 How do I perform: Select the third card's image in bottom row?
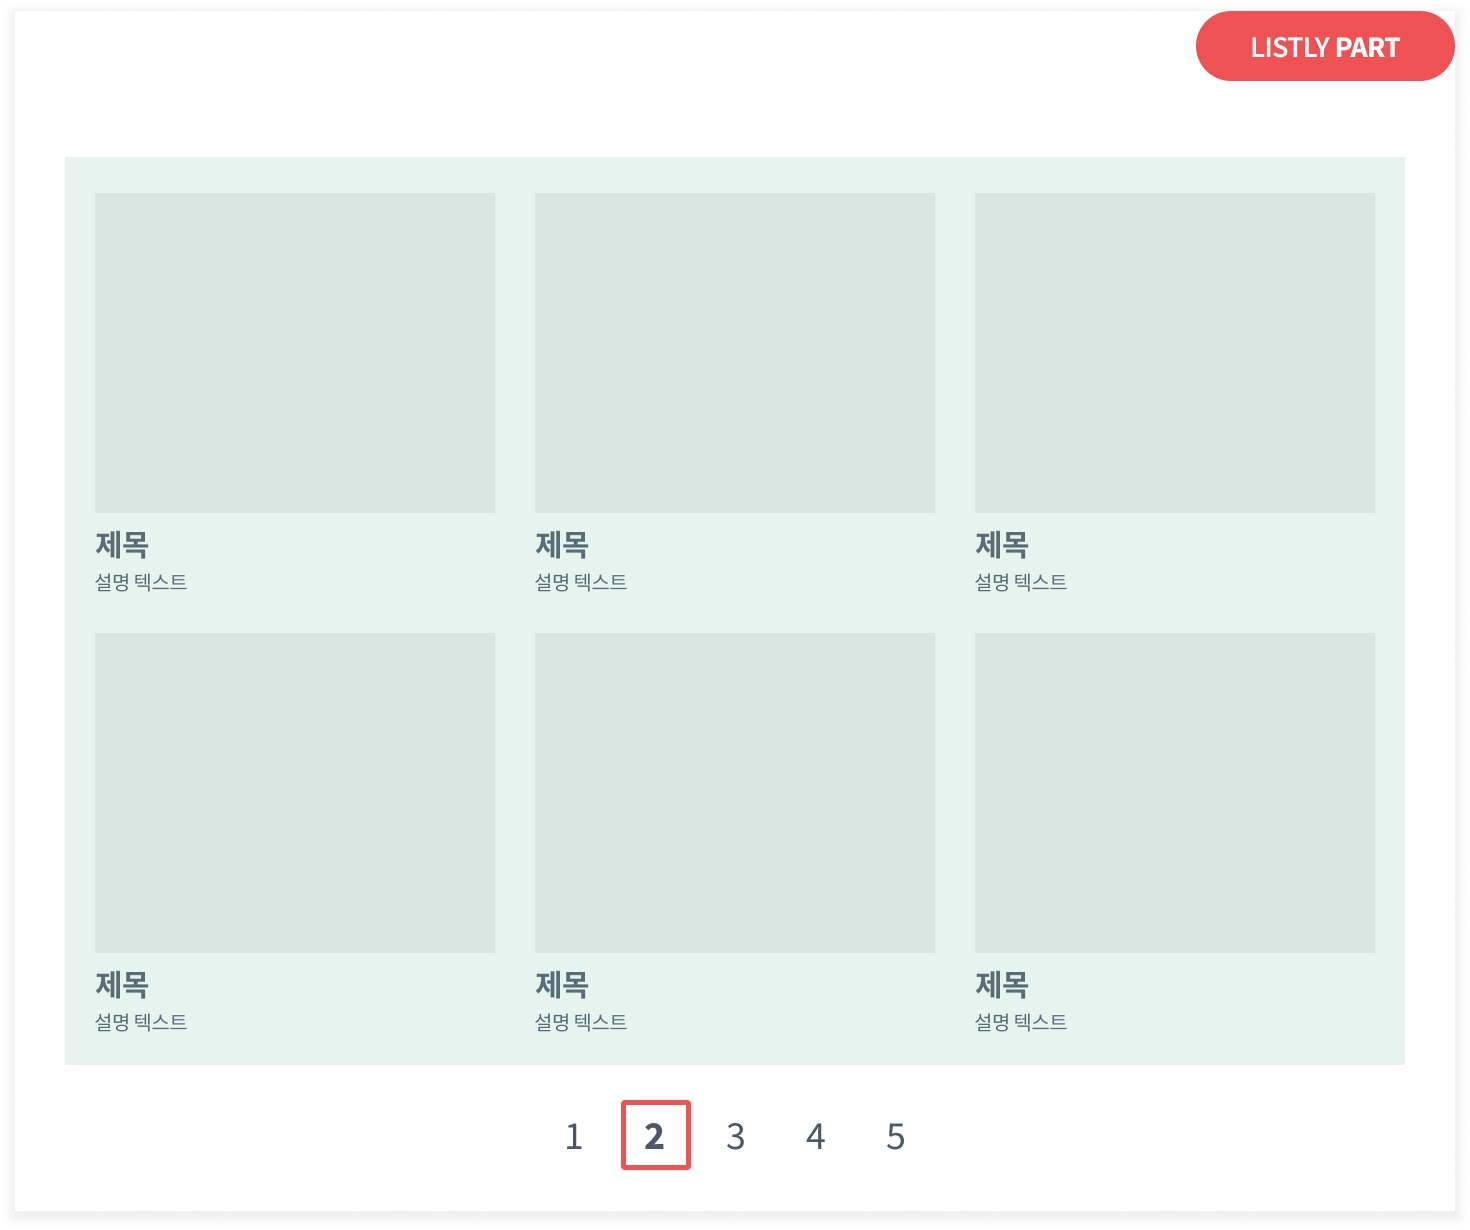1175,792
